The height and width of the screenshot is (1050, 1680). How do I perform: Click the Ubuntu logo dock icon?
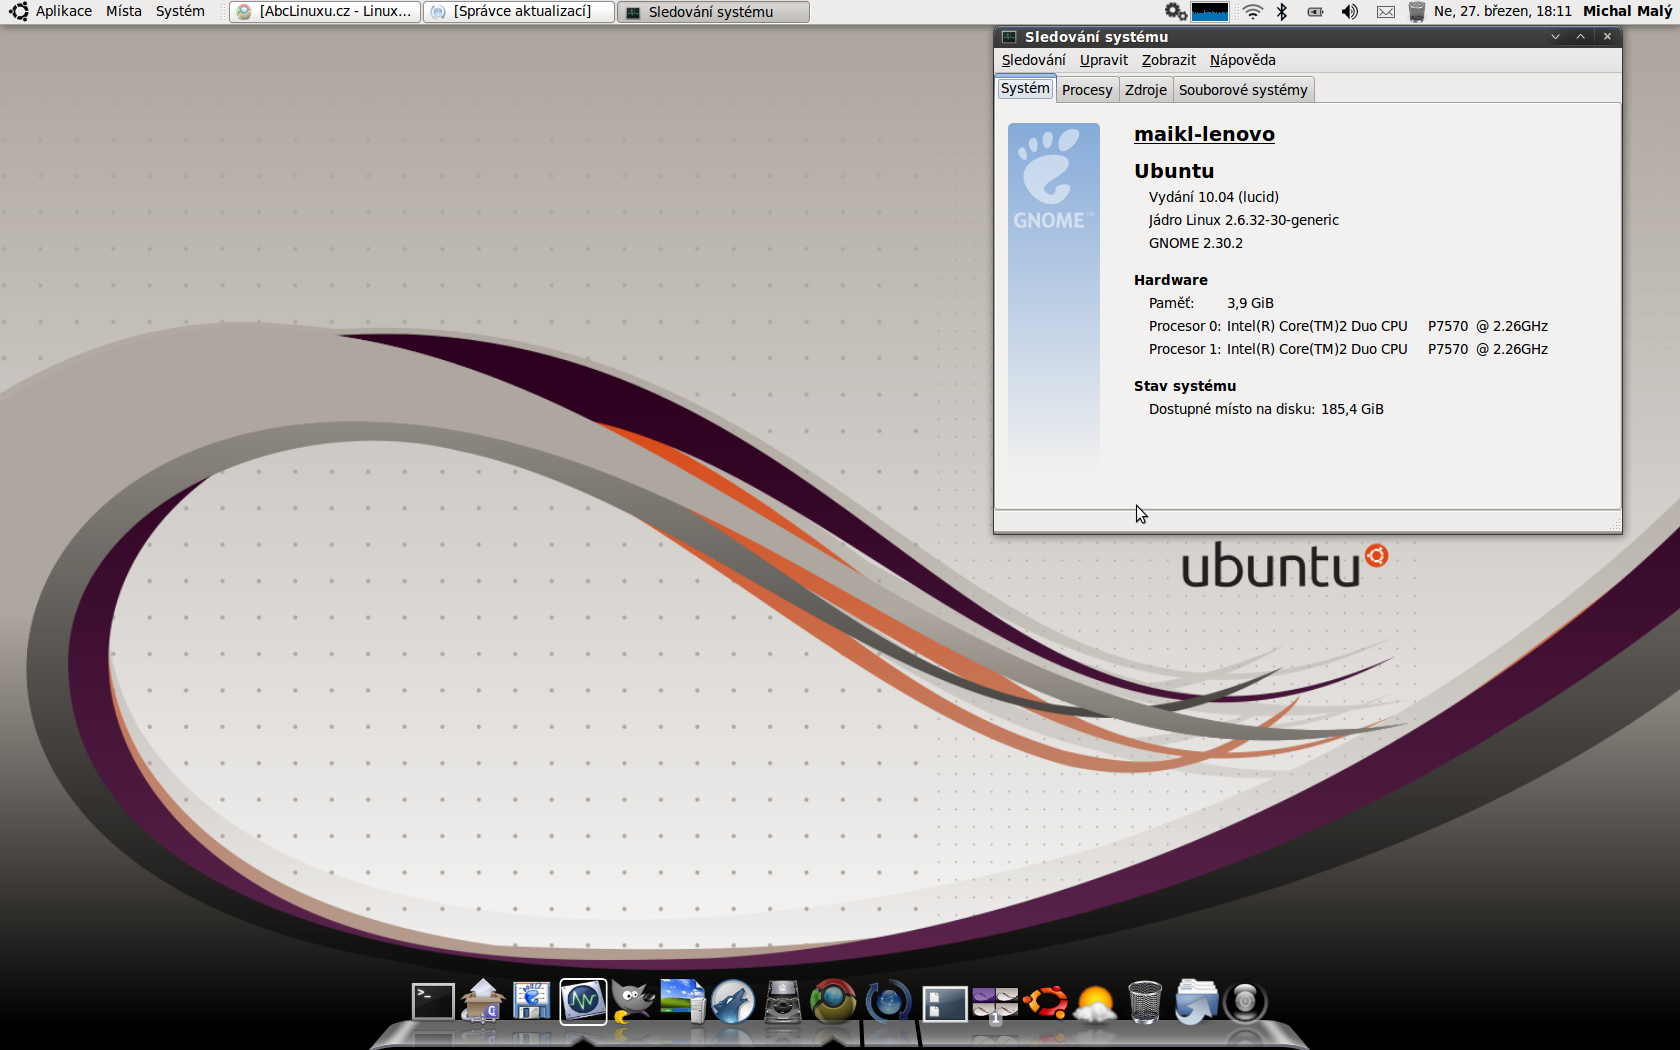pyautogui.click(x=1045, y=1001)
